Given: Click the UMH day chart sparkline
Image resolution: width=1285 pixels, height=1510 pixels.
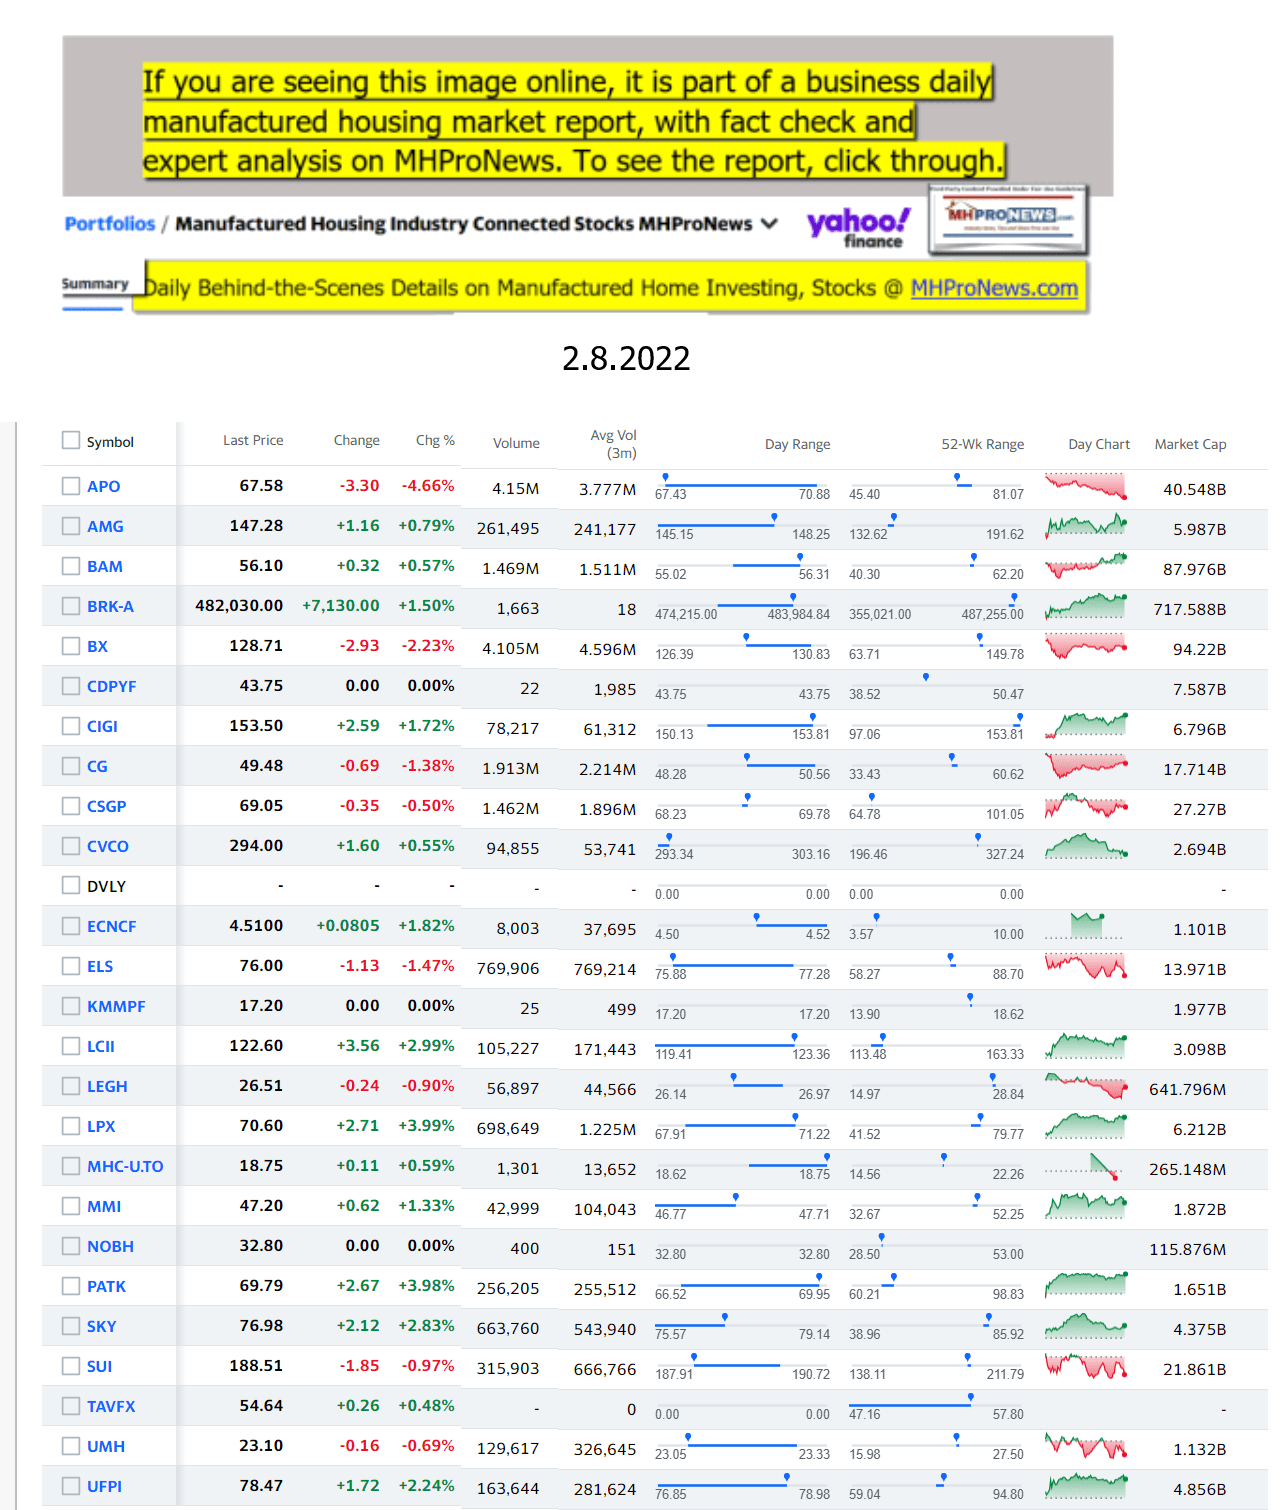Looking at the screenshot, I should click(x=1086, y=1446).
